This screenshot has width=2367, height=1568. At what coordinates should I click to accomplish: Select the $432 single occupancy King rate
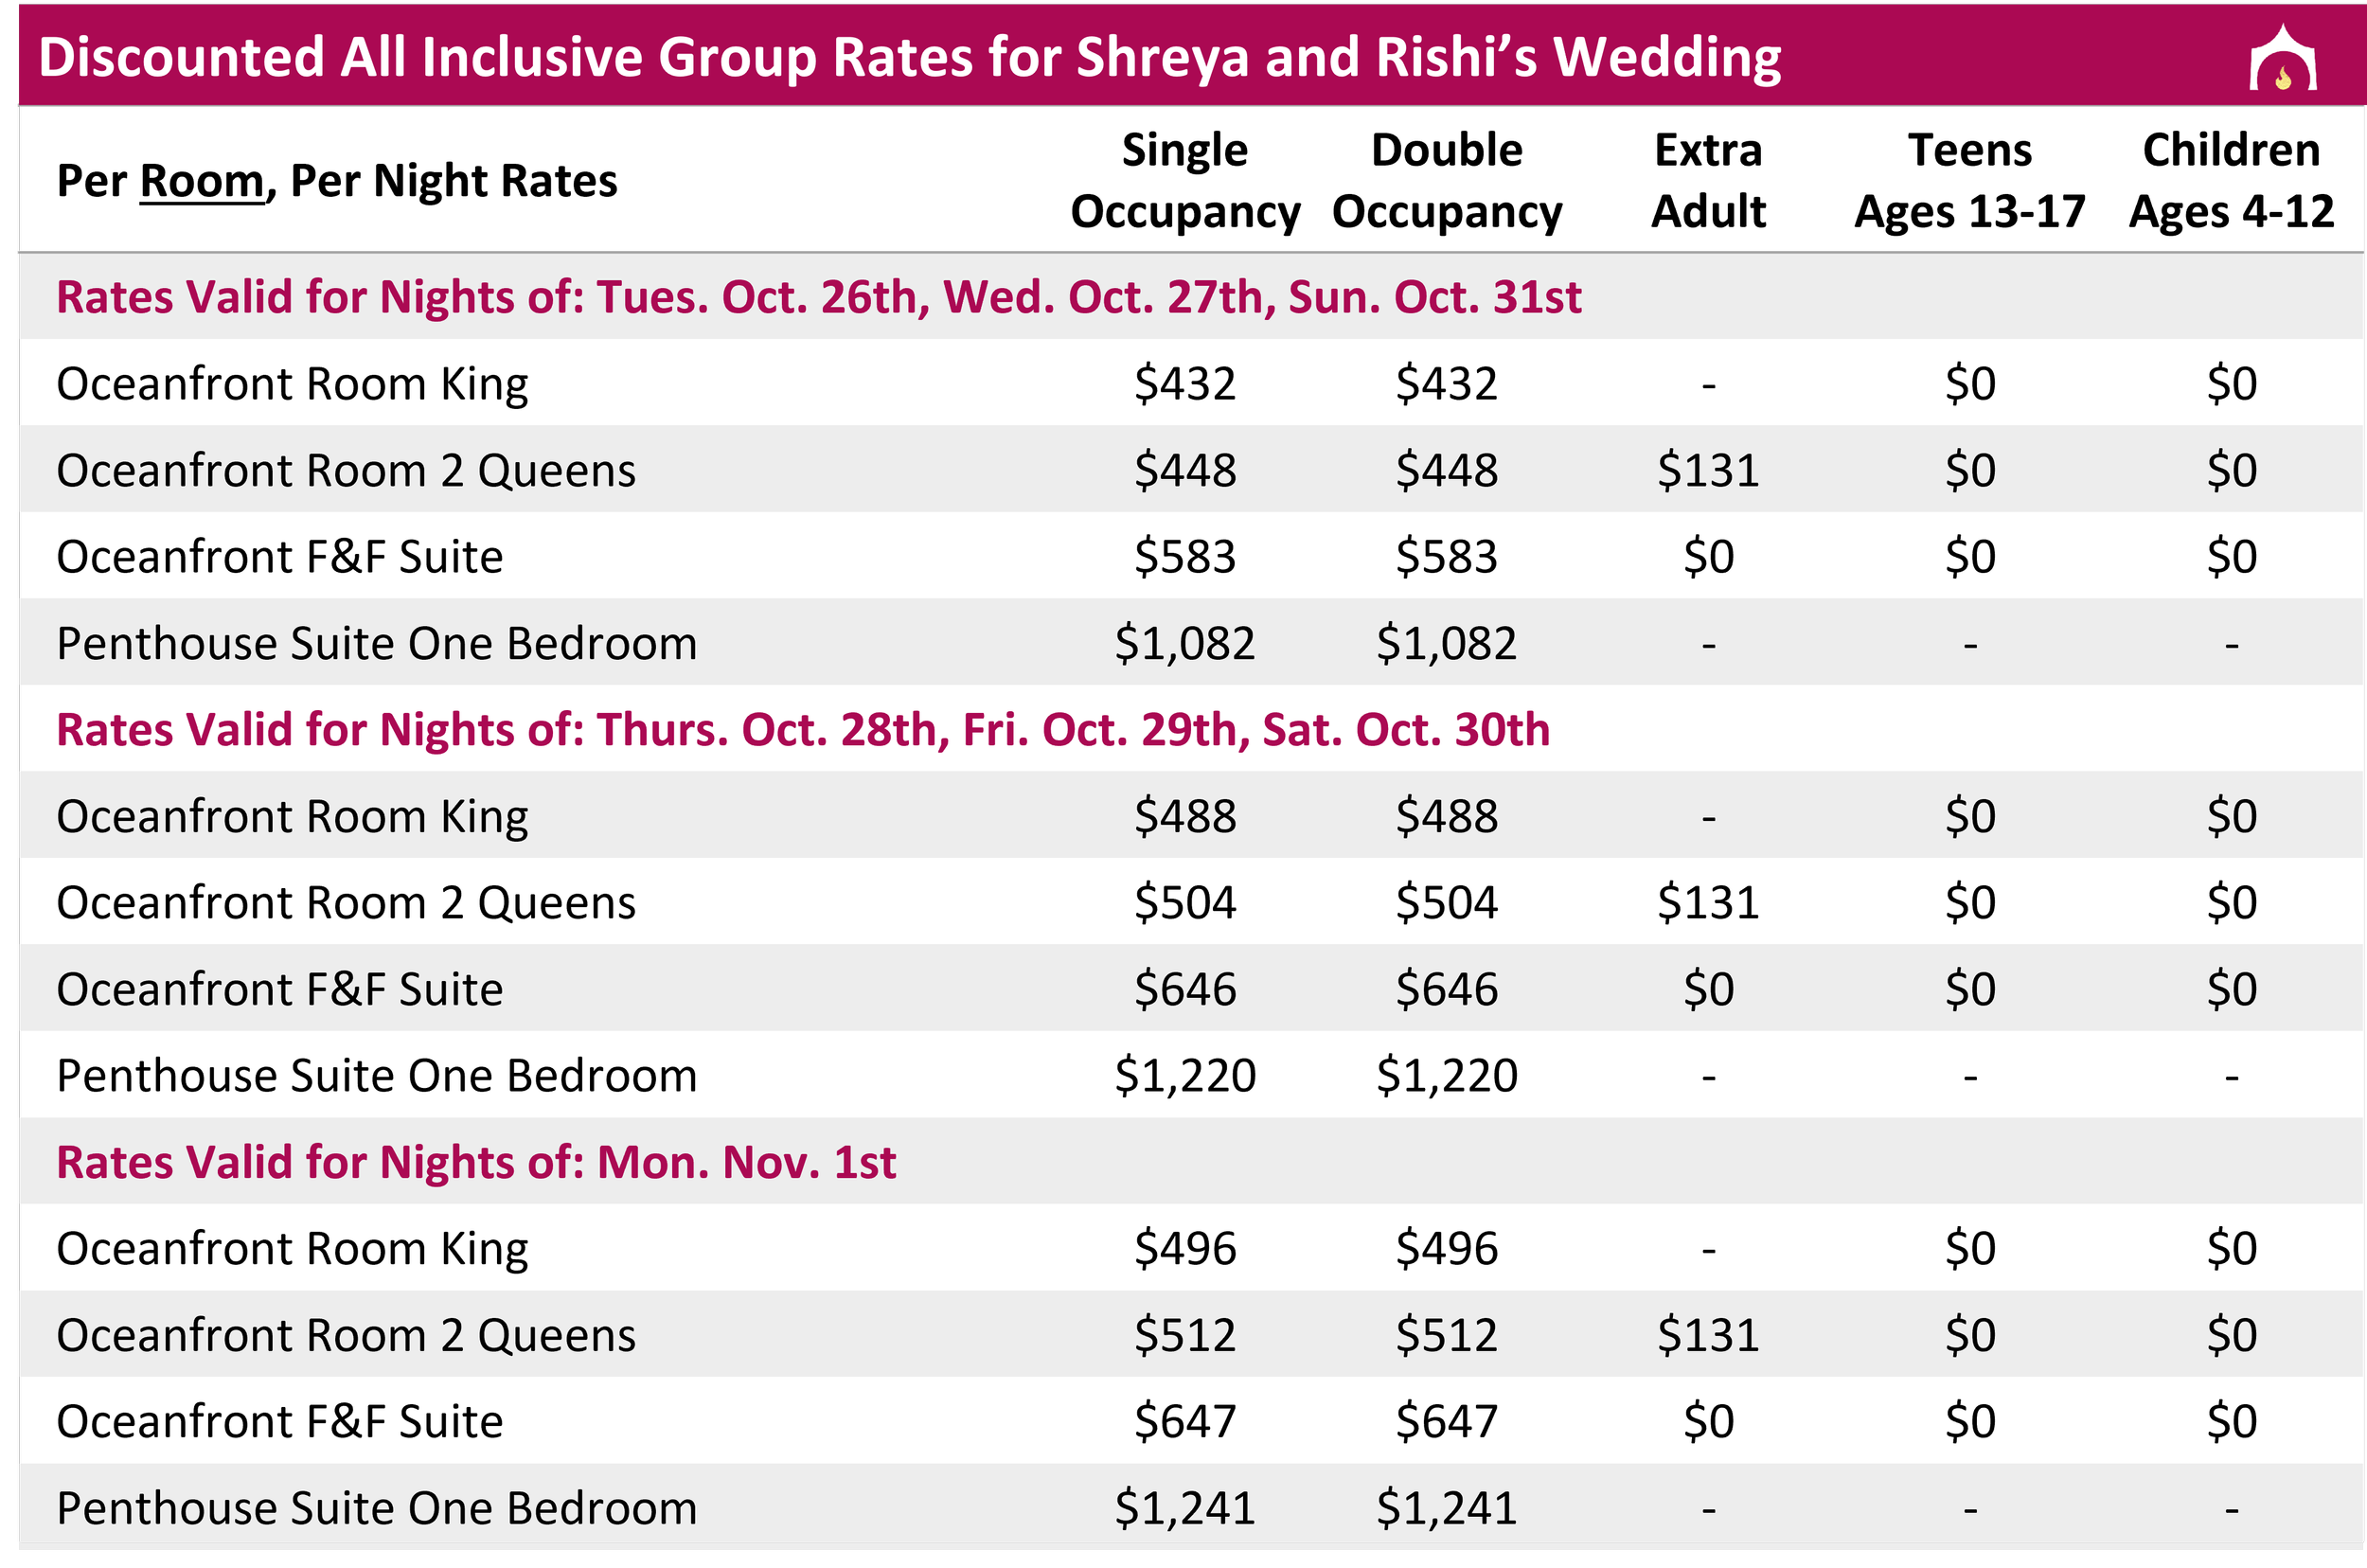click(1185, 384)
